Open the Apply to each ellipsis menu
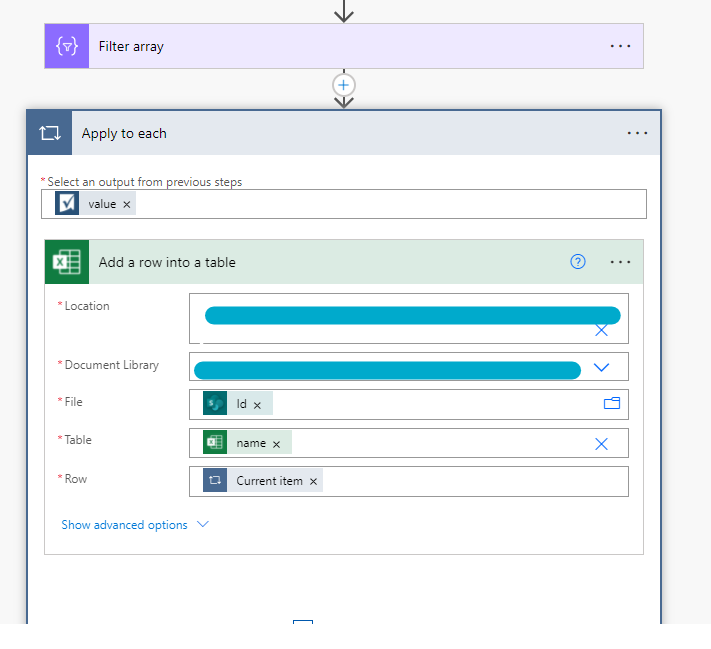Image resolution: width=711 pixels, height=649 pixels. [637, 133]
